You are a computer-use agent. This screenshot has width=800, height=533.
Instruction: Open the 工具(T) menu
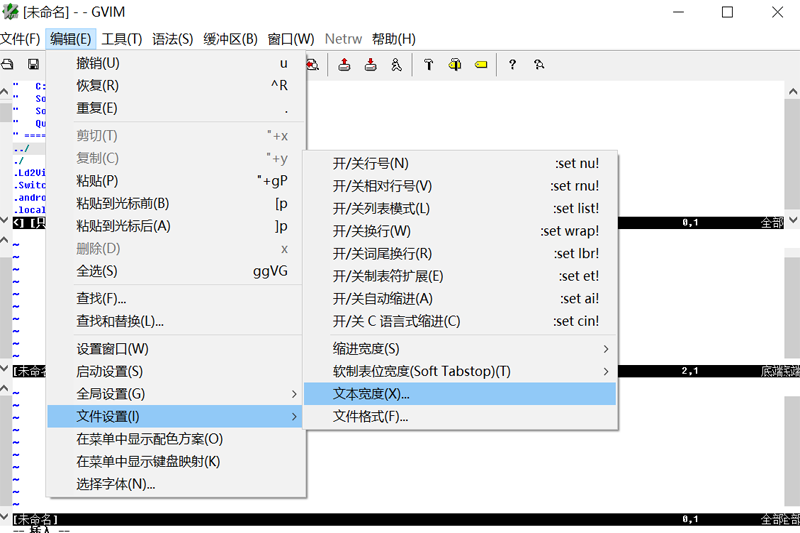pyautogui.click(x=121, y=39)
